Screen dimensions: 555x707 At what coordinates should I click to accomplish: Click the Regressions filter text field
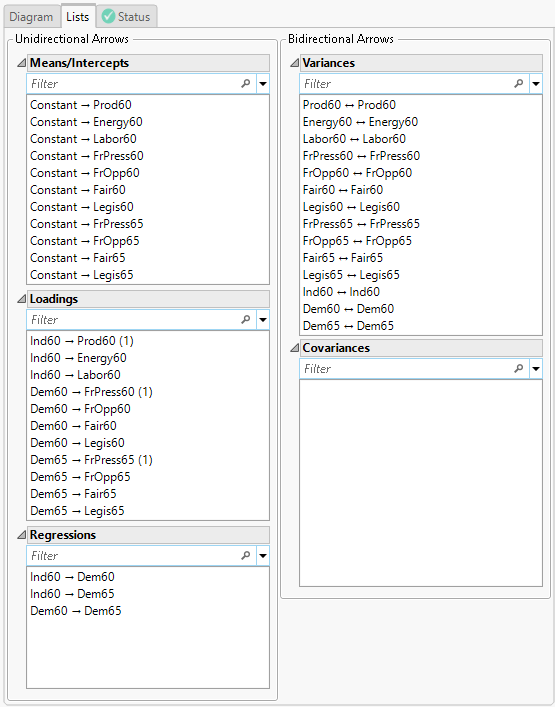(134, 556)
